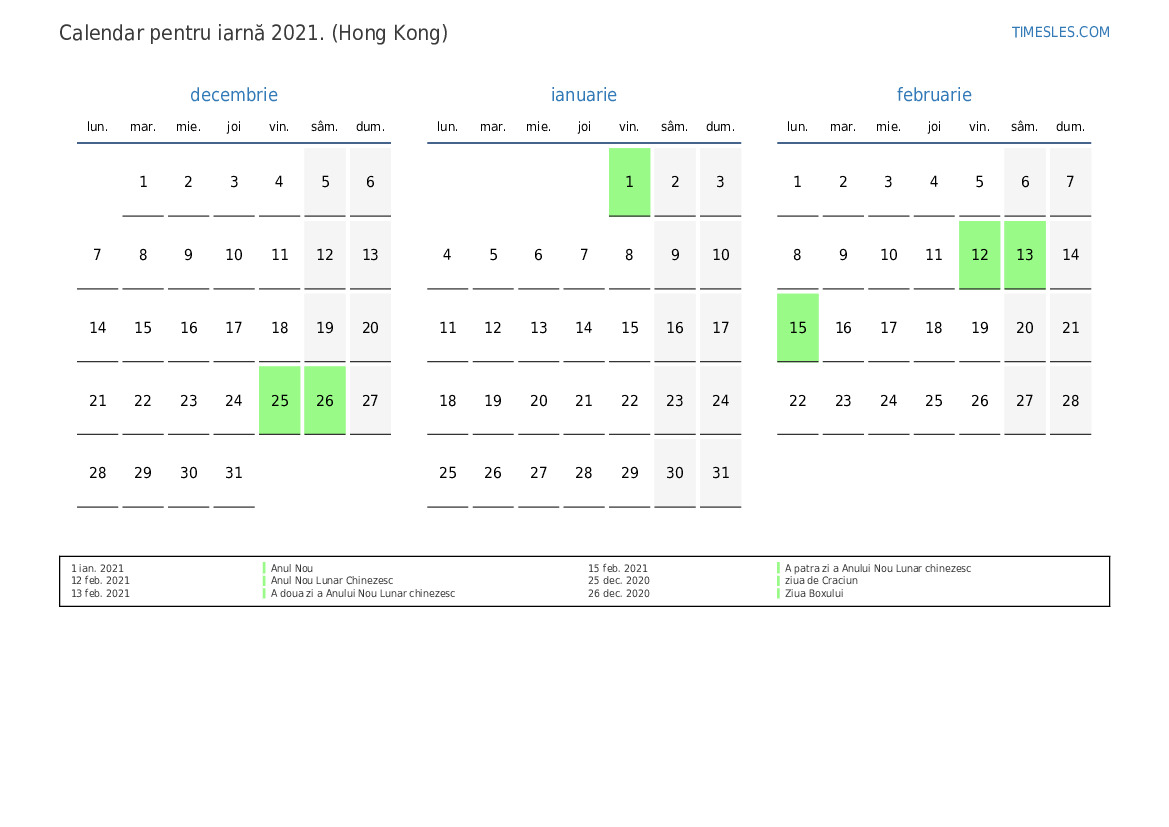Viewport: 1169px width, 827px height.
Task: Select February 28 date cell
Action: (x=1070, y=400)
